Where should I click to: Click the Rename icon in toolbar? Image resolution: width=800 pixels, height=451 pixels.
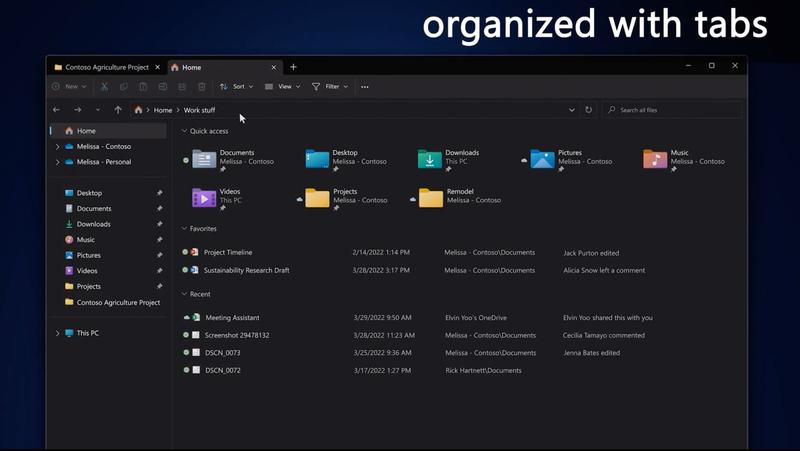163,87
